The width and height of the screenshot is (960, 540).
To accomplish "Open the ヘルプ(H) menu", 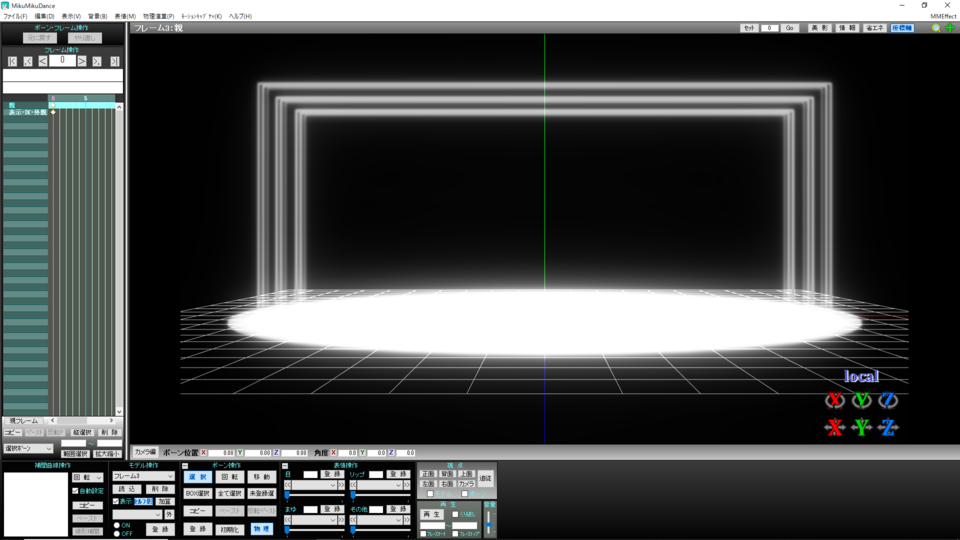I will tap(240, 17).
